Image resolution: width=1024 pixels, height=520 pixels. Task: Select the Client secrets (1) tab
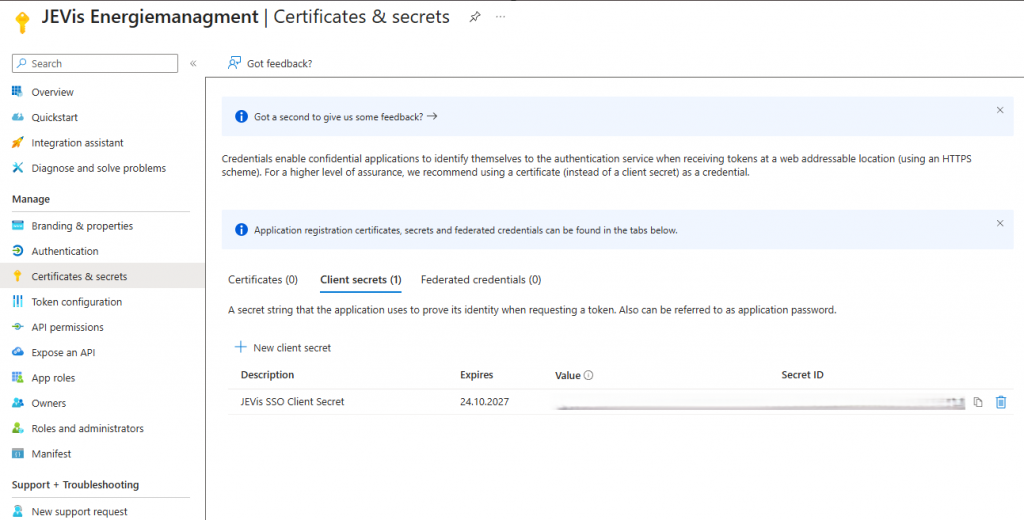click(360, 280)
